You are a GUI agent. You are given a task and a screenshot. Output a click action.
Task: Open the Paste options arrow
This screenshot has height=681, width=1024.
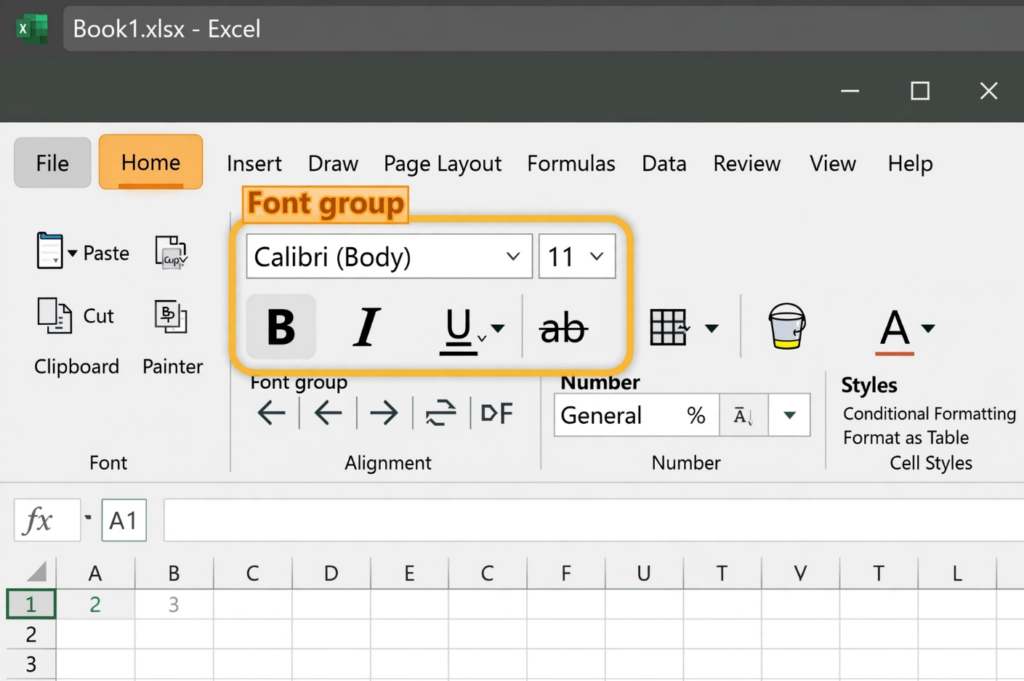pyautogui.click(x=72, y=253)
